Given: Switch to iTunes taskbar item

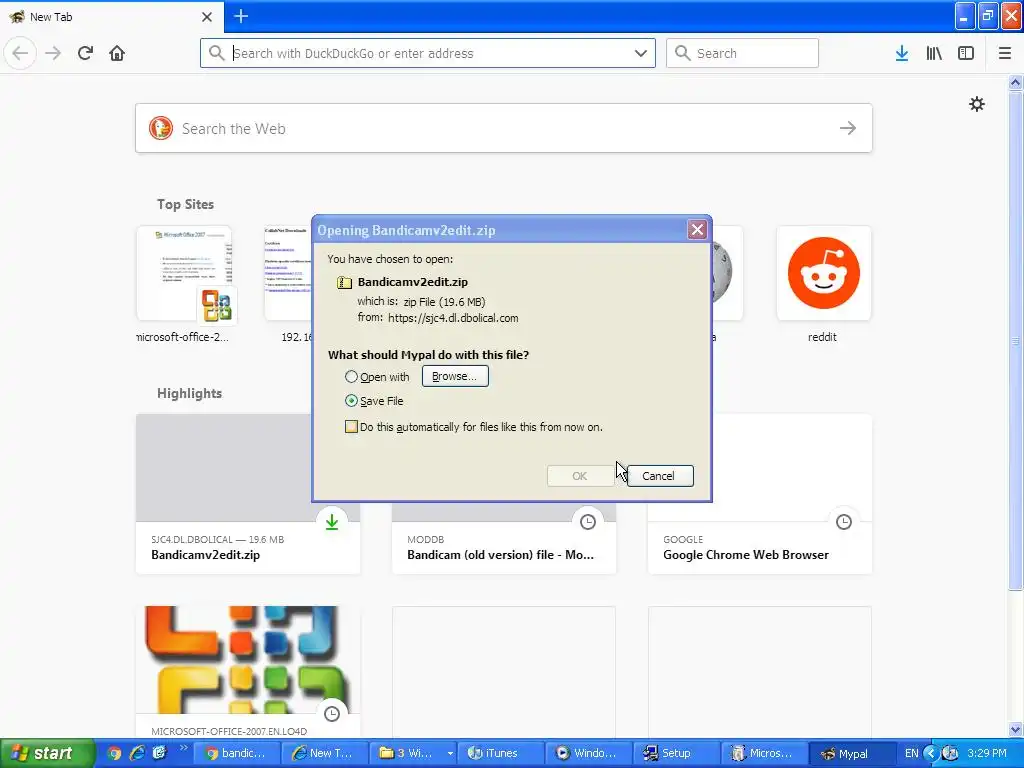Looking at the screenshot, I should pos(500,753).
